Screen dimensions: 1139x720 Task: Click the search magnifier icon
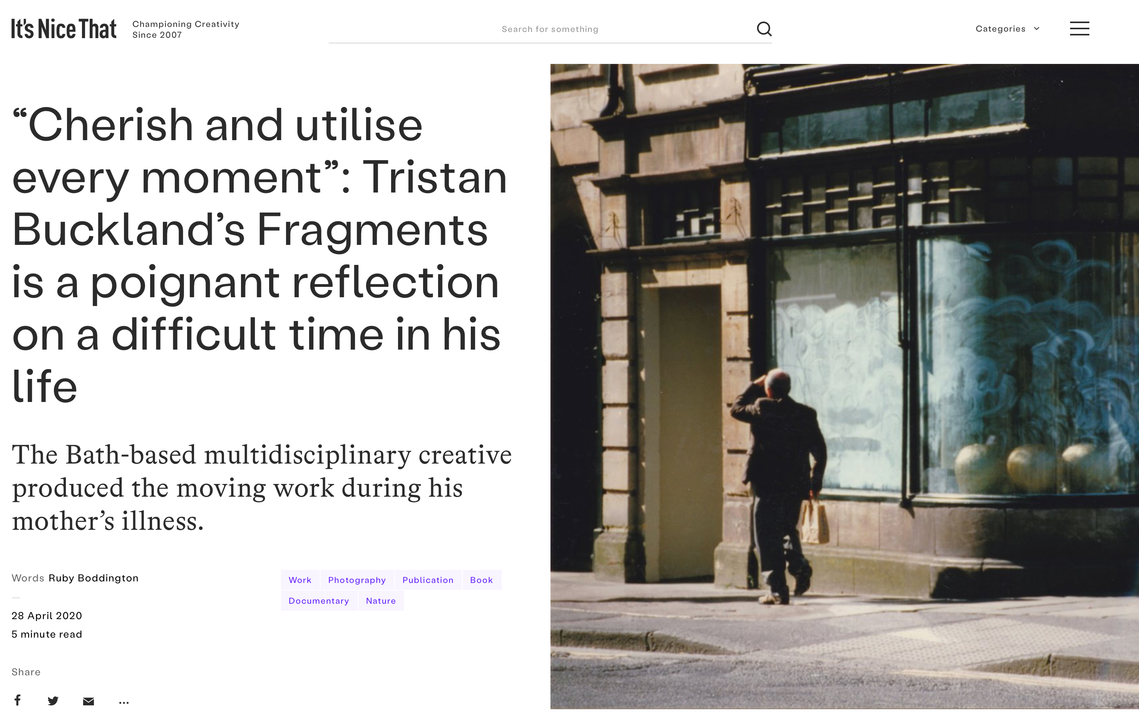[x=763, y=29]
